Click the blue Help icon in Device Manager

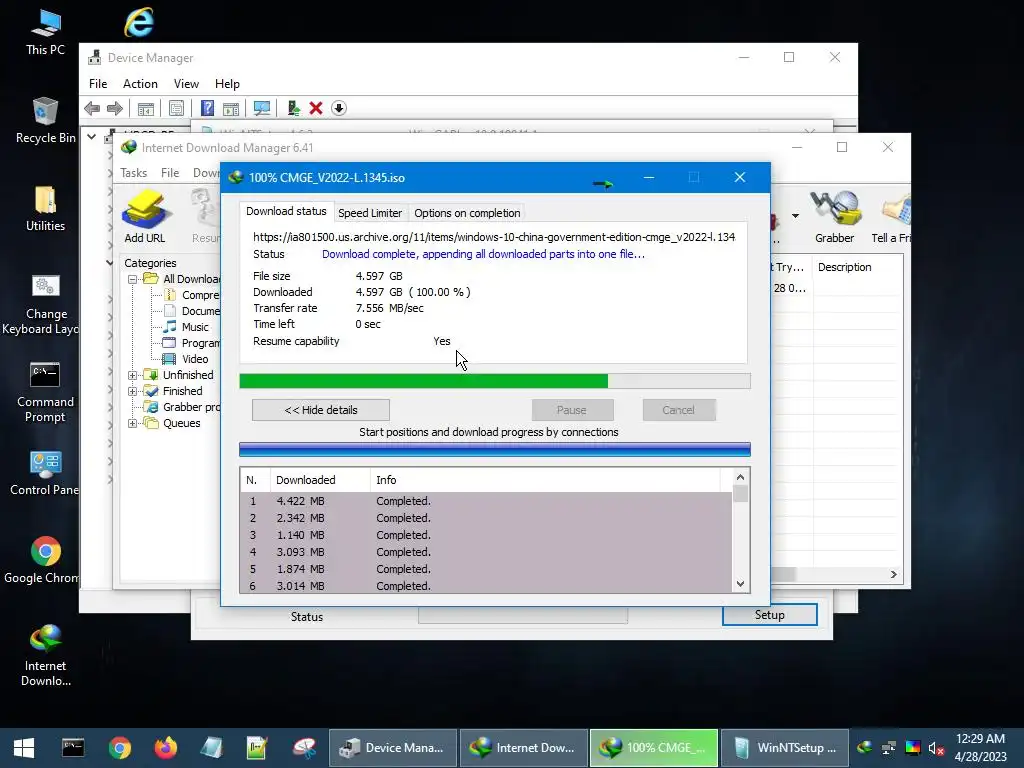[x=207, y=108]
